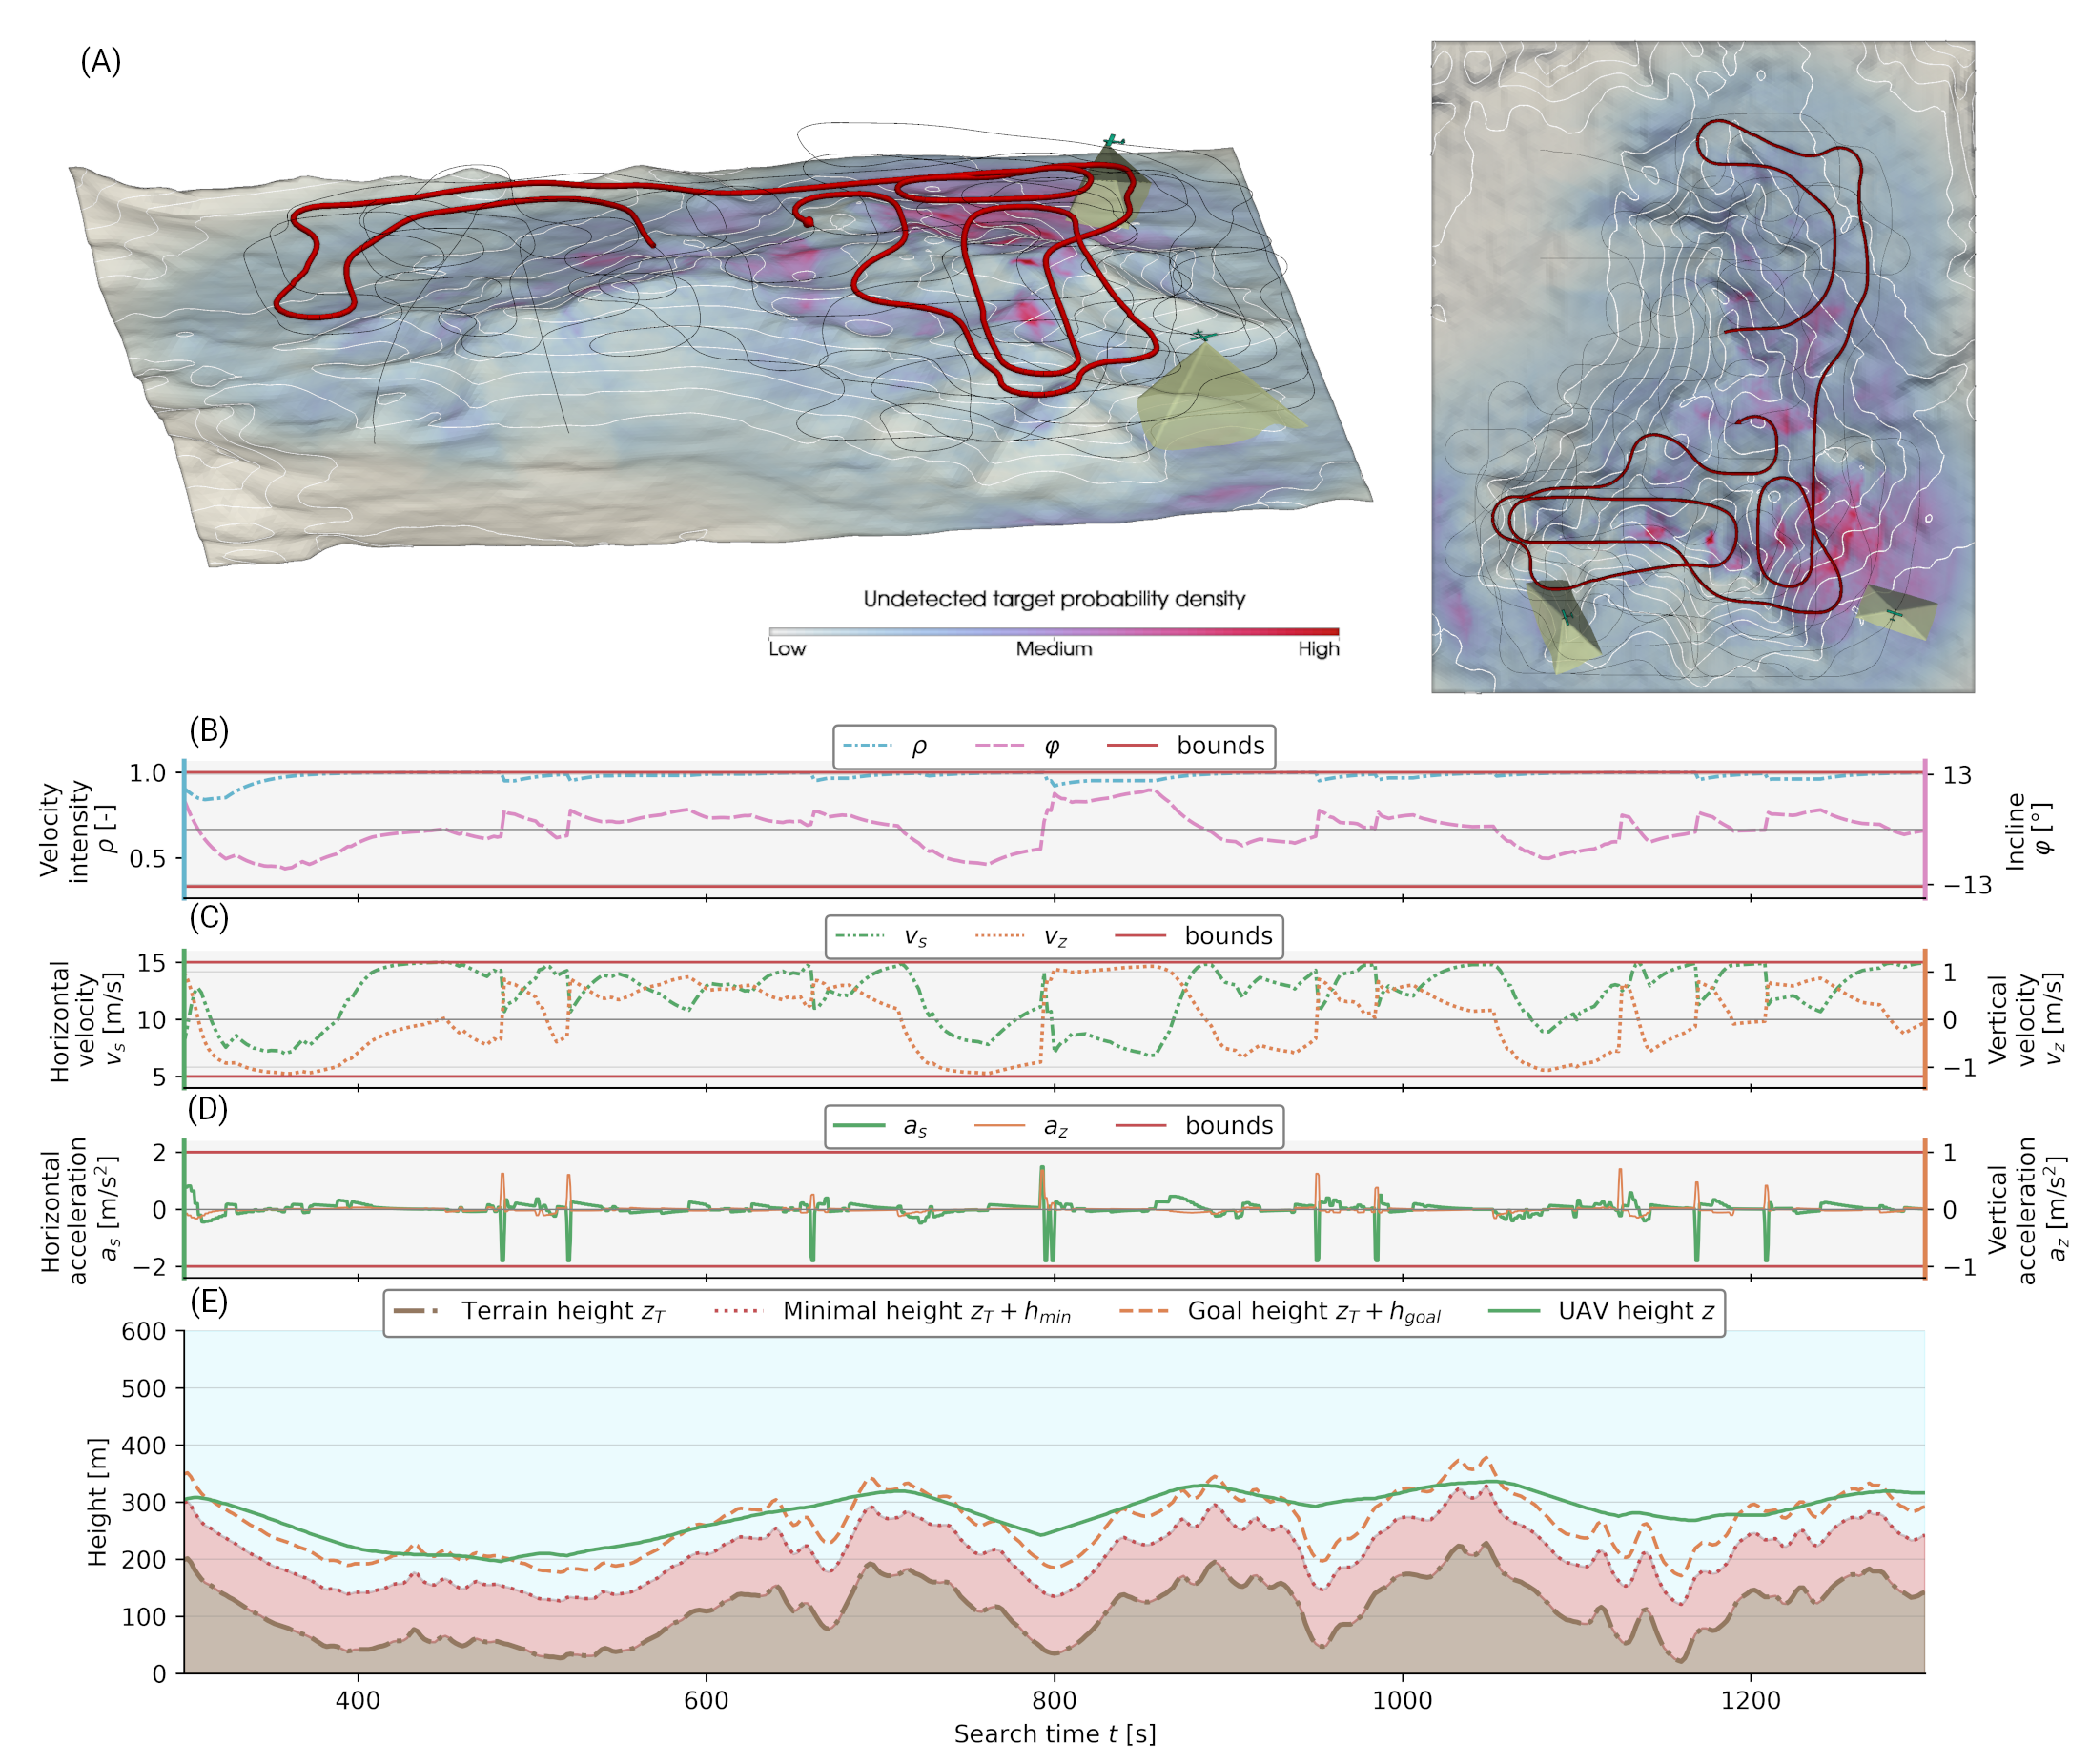2090x1764 pixels.
Task: Click the incline tick label −13
Action: point(1967,886)
